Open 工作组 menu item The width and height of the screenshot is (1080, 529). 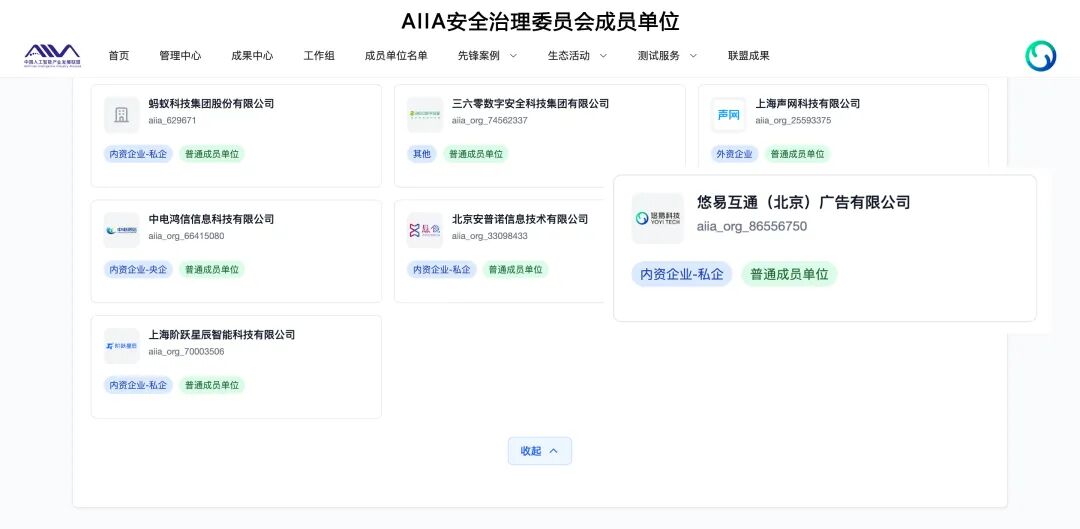319,56
